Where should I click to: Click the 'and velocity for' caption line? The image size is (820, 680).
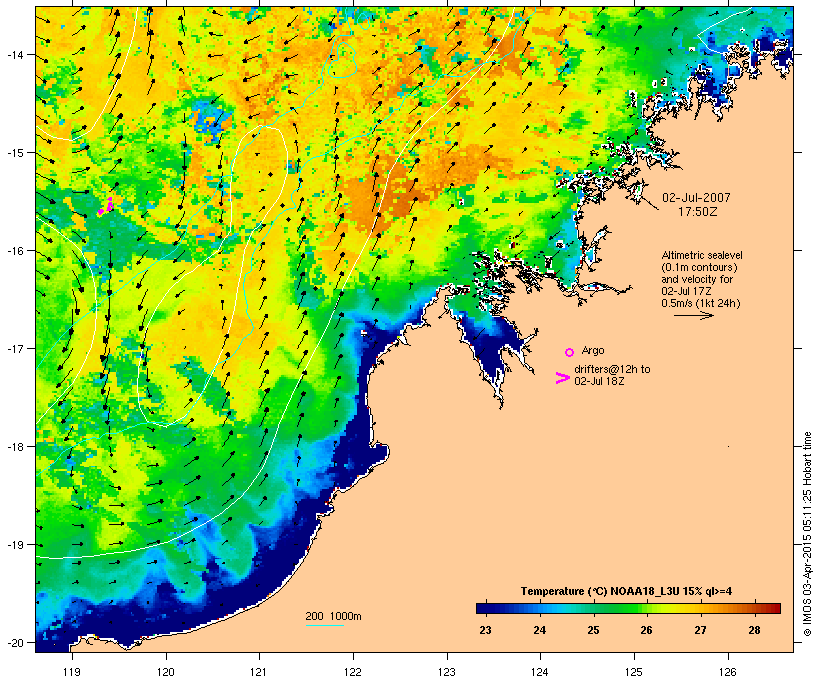click(697, 279)
